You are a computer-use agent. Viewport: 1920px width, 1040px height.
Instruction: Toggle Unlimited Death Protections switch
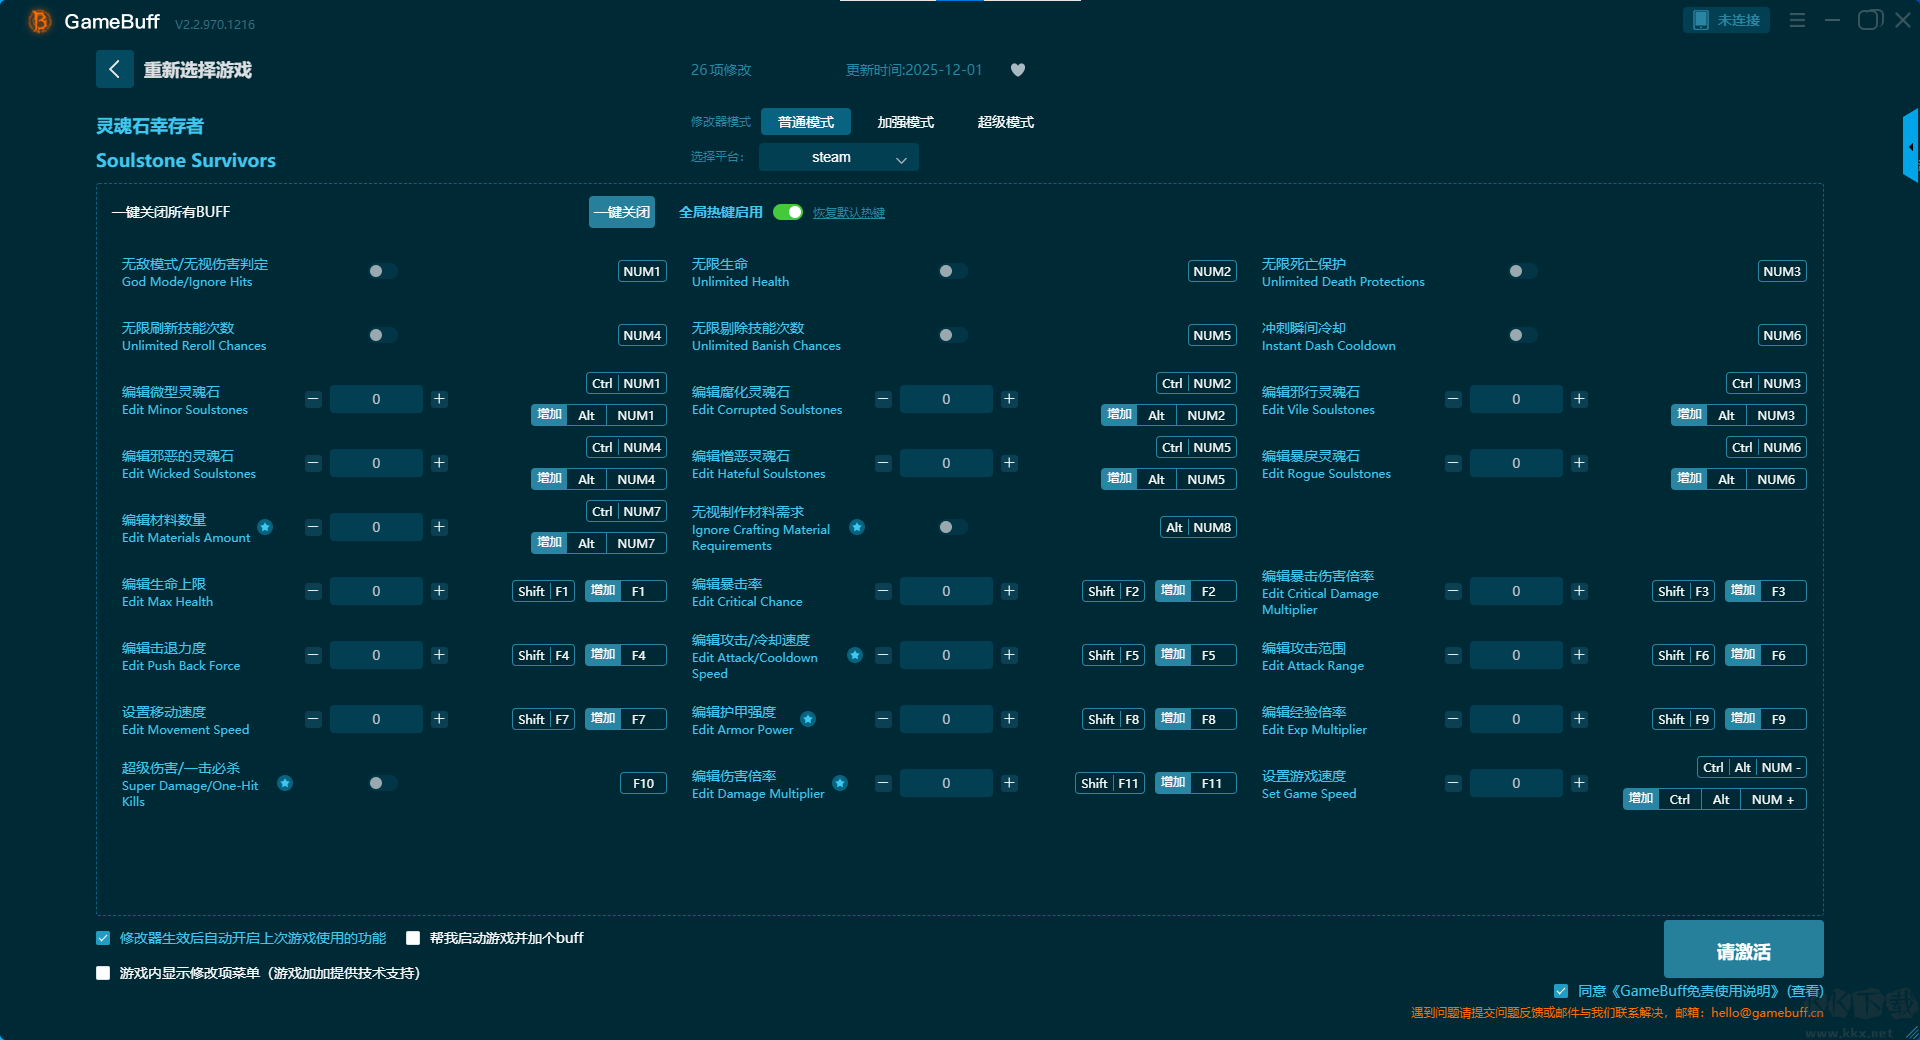(1523, 271)
